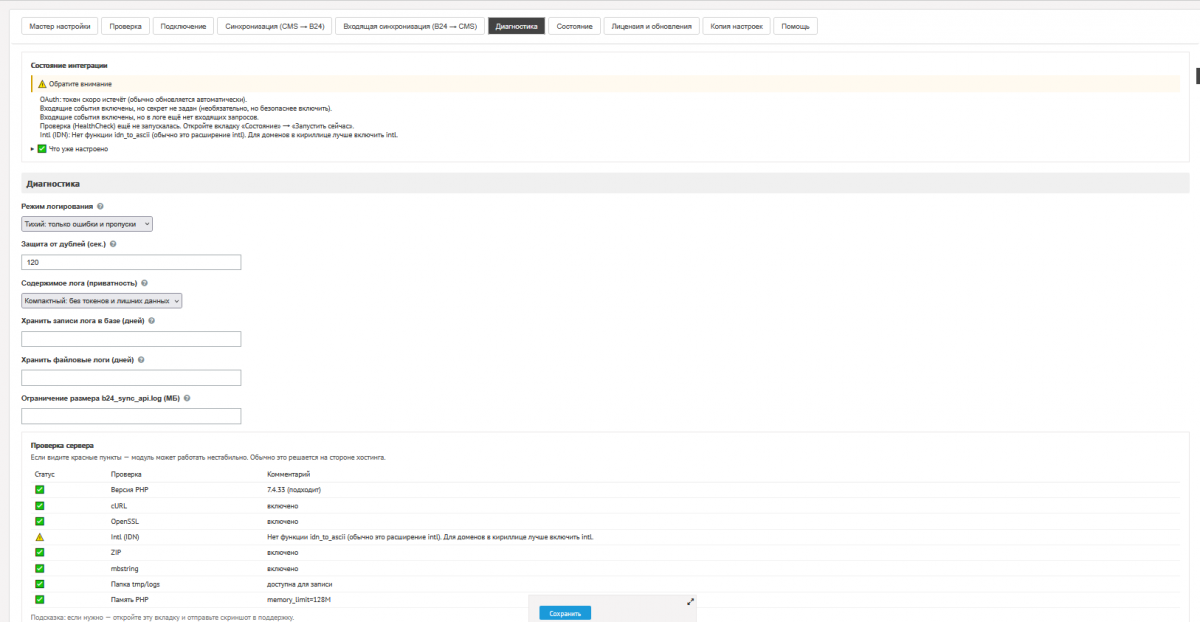The width and height of the screenshot is (1200, 622).
Task: Click help icon for Содержимое лога (приватность)
Action: coord(145,283)
